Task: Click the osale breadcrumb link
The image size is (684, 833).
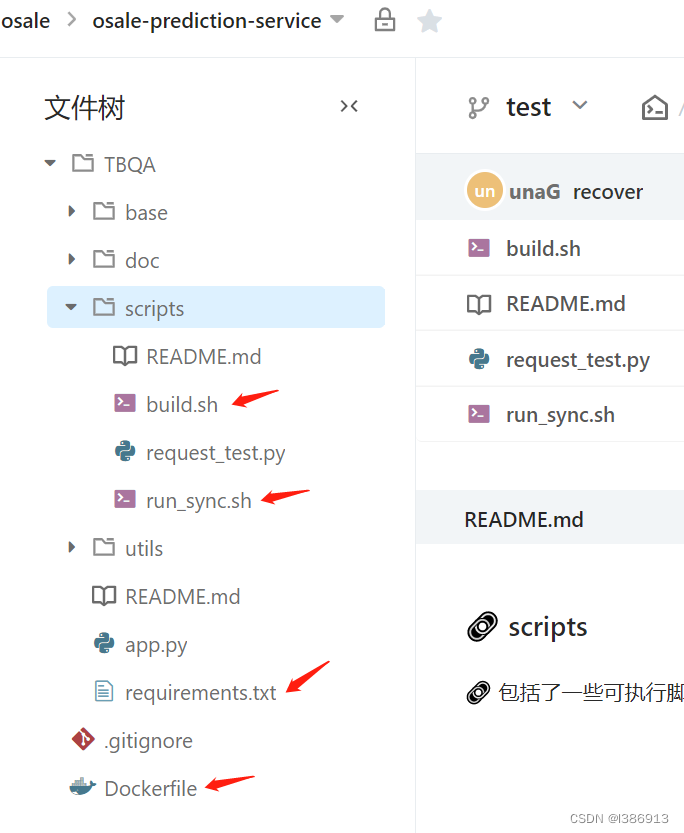Action: pos(26,20)
